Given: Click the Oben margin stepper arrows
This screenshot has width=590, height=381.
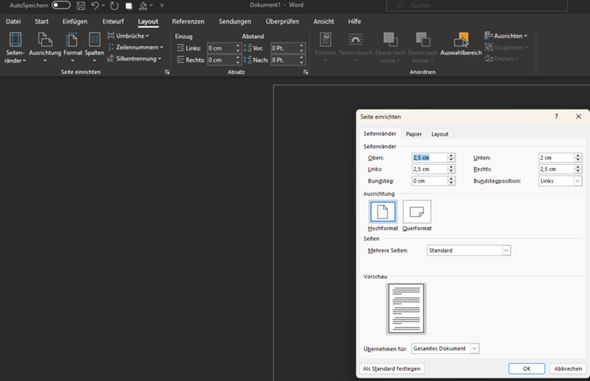Looking at the screenshot, I should [451, 158].
